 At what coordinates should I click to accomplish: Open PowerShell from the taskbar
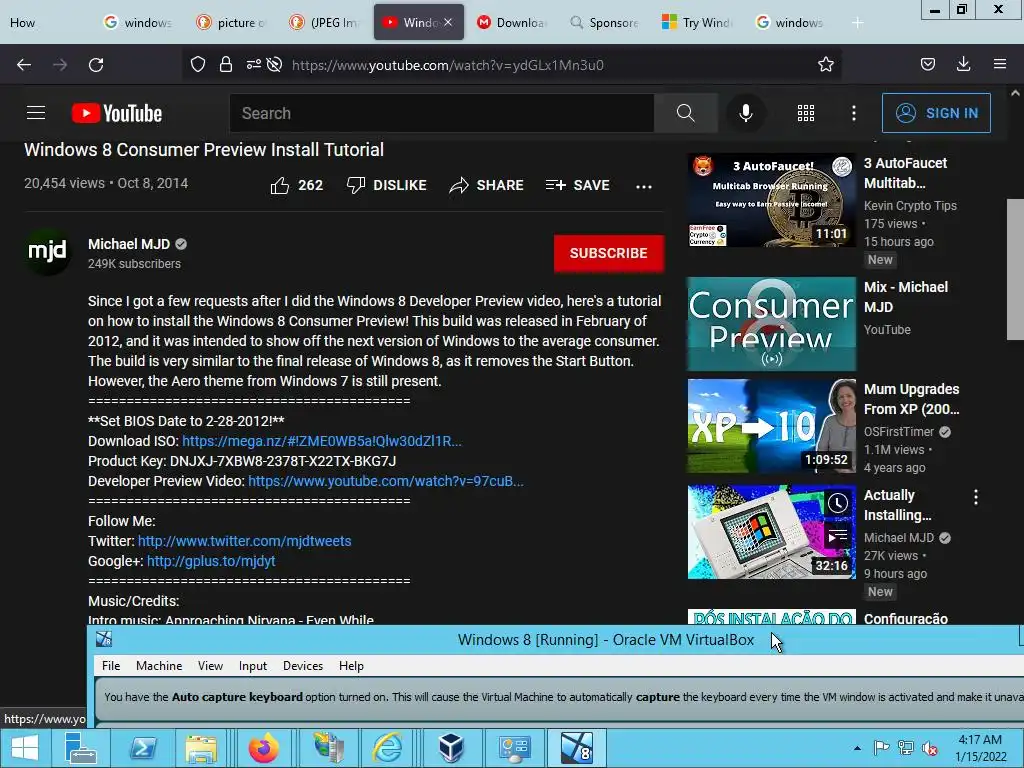(x=143, y=748)
